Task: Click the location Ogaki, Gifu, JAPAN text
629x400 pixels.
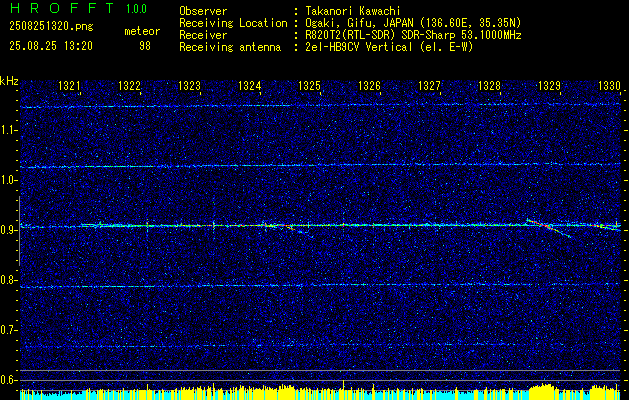Action: click(x=413, y=23)
